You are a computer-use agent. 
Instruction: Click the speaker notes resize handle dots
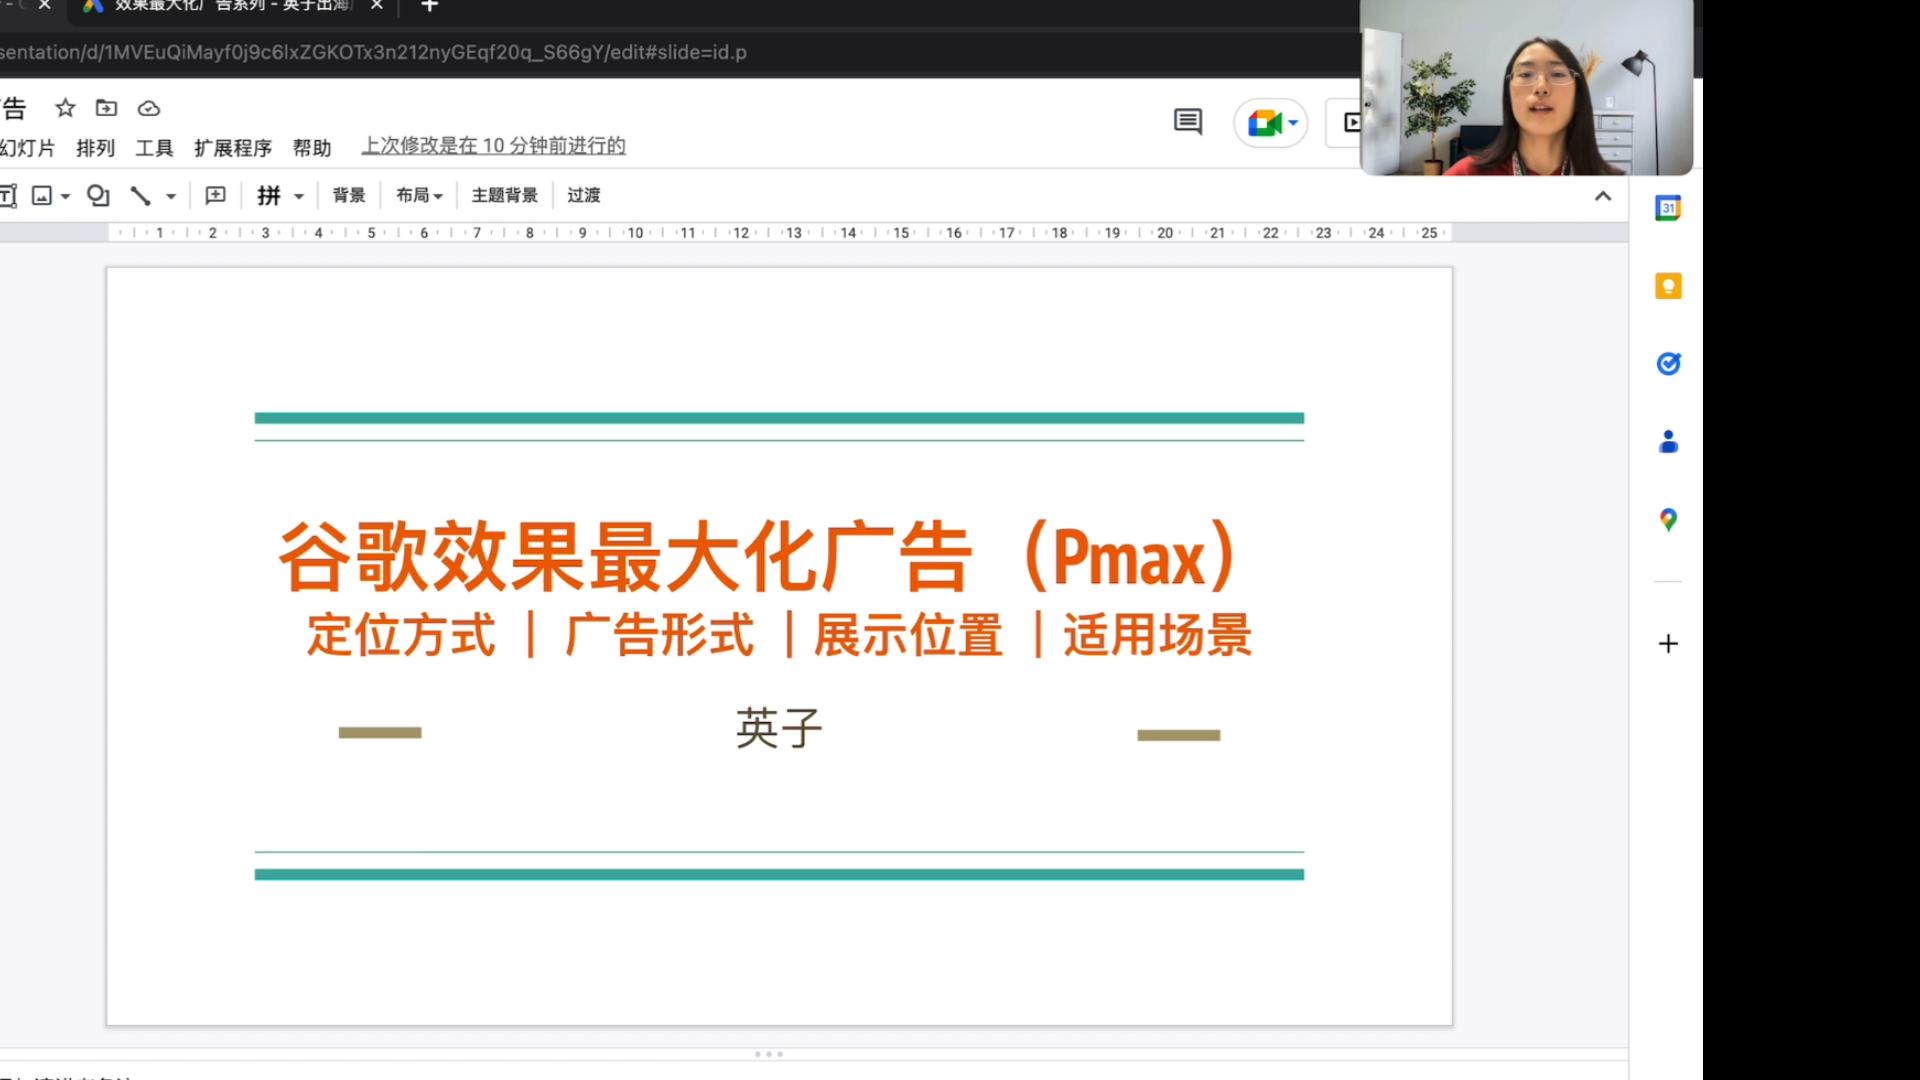pyautogui.click(x=768, y=1054)
